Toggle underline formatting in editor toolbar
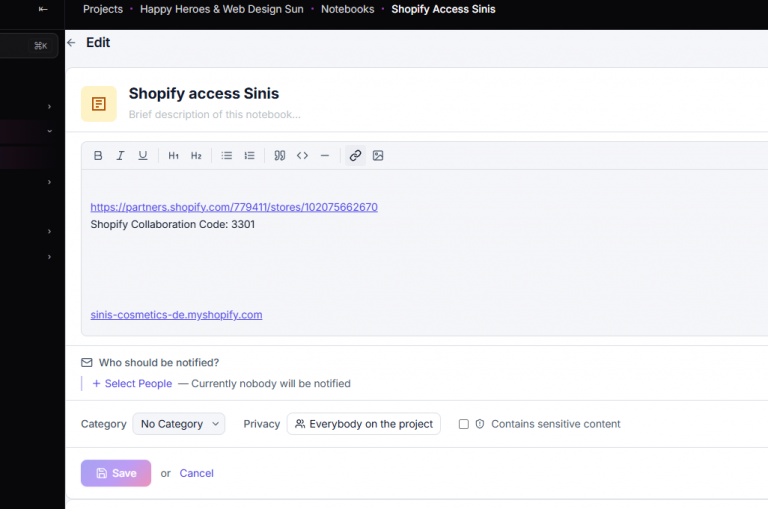This screenshot has width=768, height=509. pyautogui.click(x=143, y=156)
